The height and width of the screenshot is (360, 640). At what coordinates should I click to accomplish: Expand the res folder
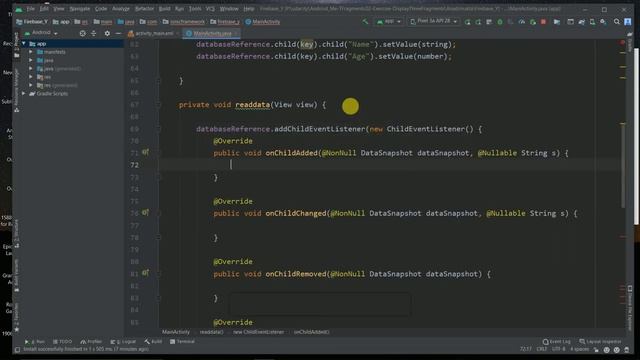[x=31, y=77]
